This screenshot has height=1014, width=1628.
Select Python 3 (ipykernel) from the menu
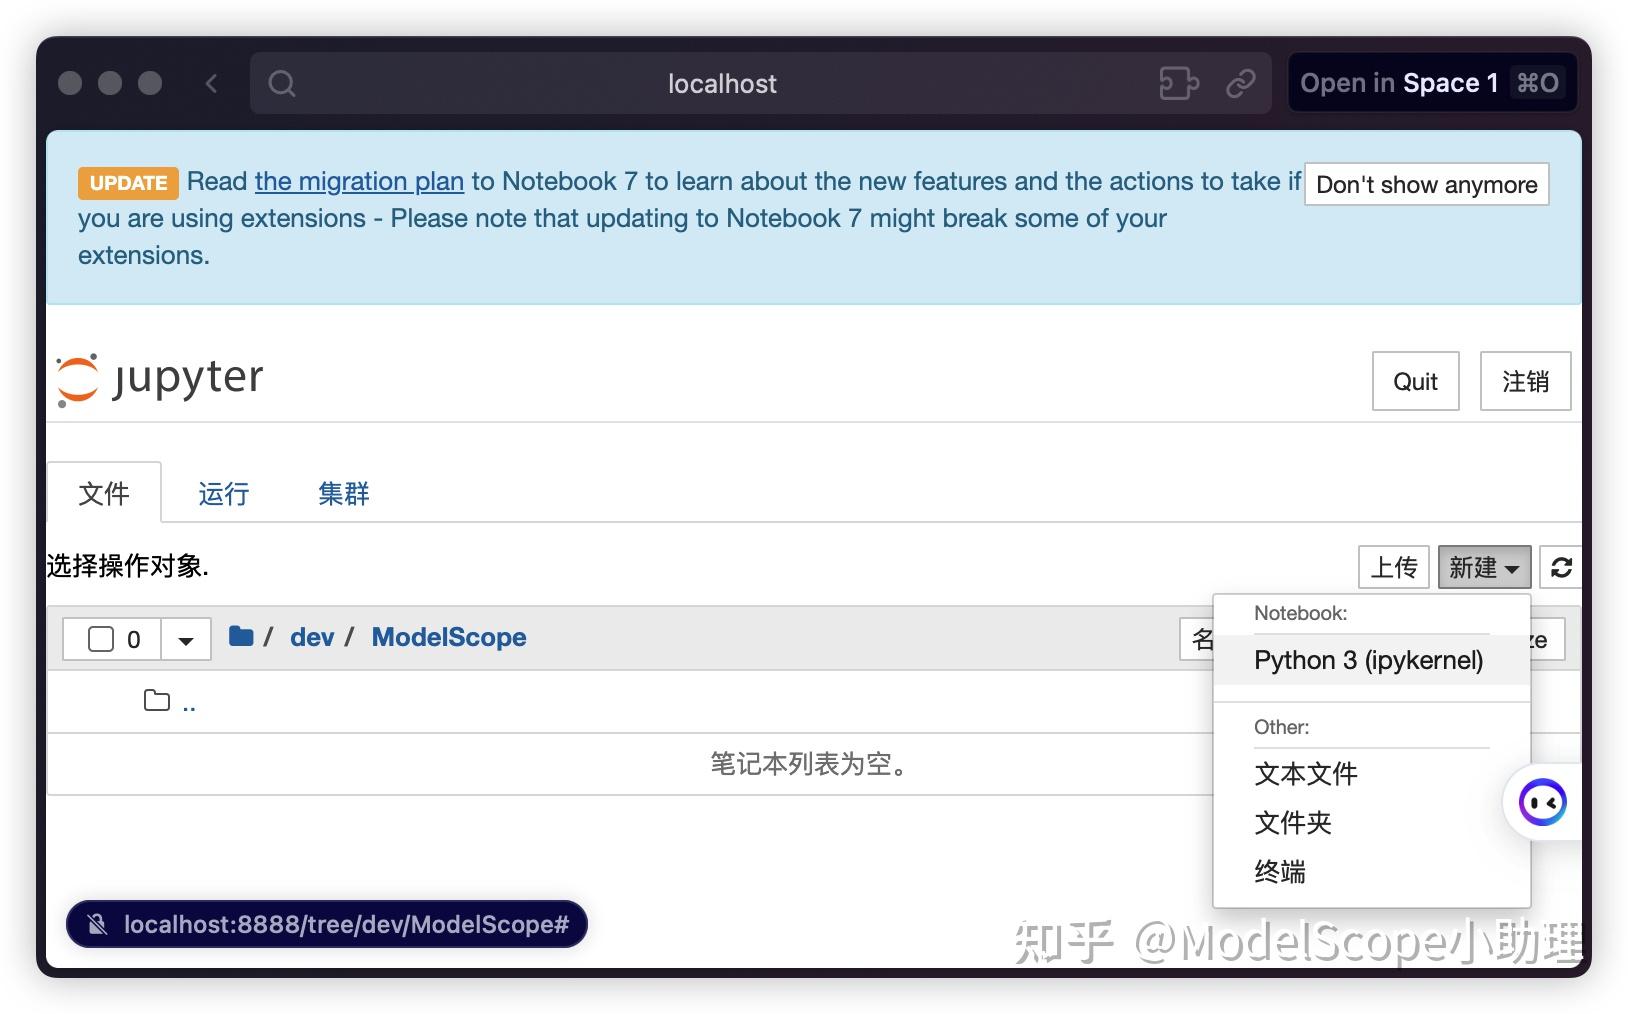click(1369, 660)
